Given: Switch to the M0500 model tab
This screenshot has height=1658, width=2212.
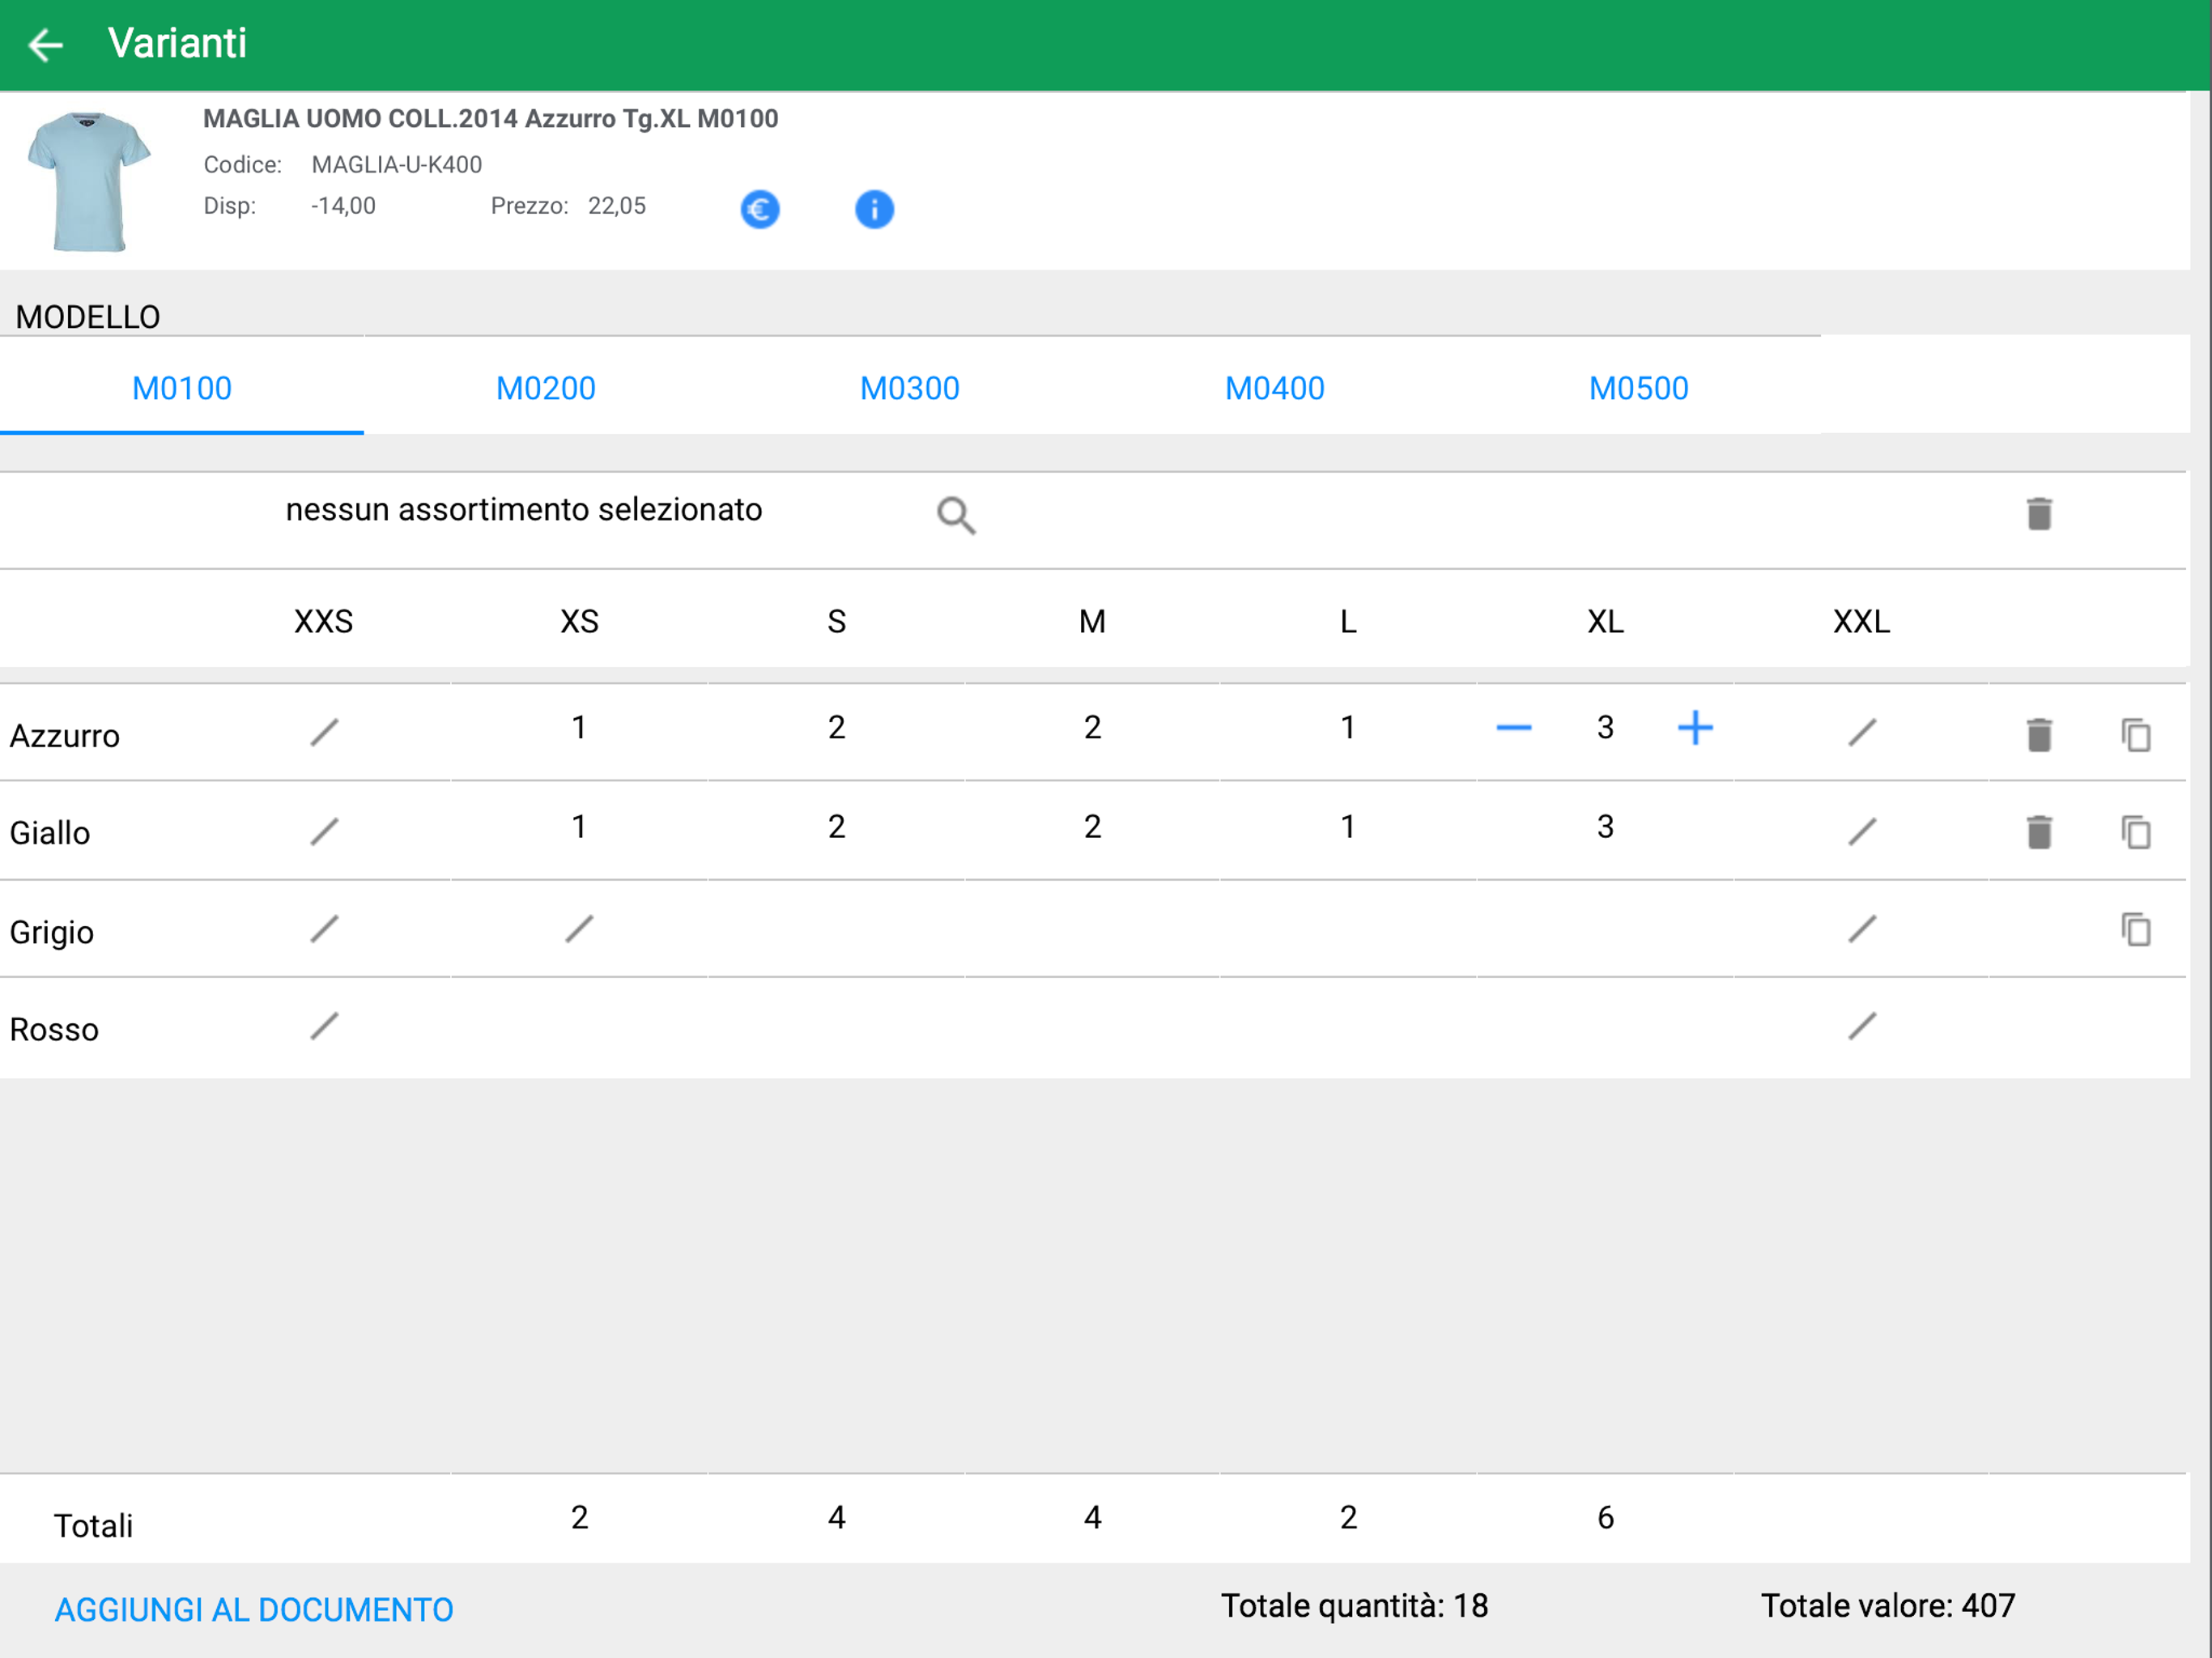Looking at the screenshot, I should click(1639, 388).
